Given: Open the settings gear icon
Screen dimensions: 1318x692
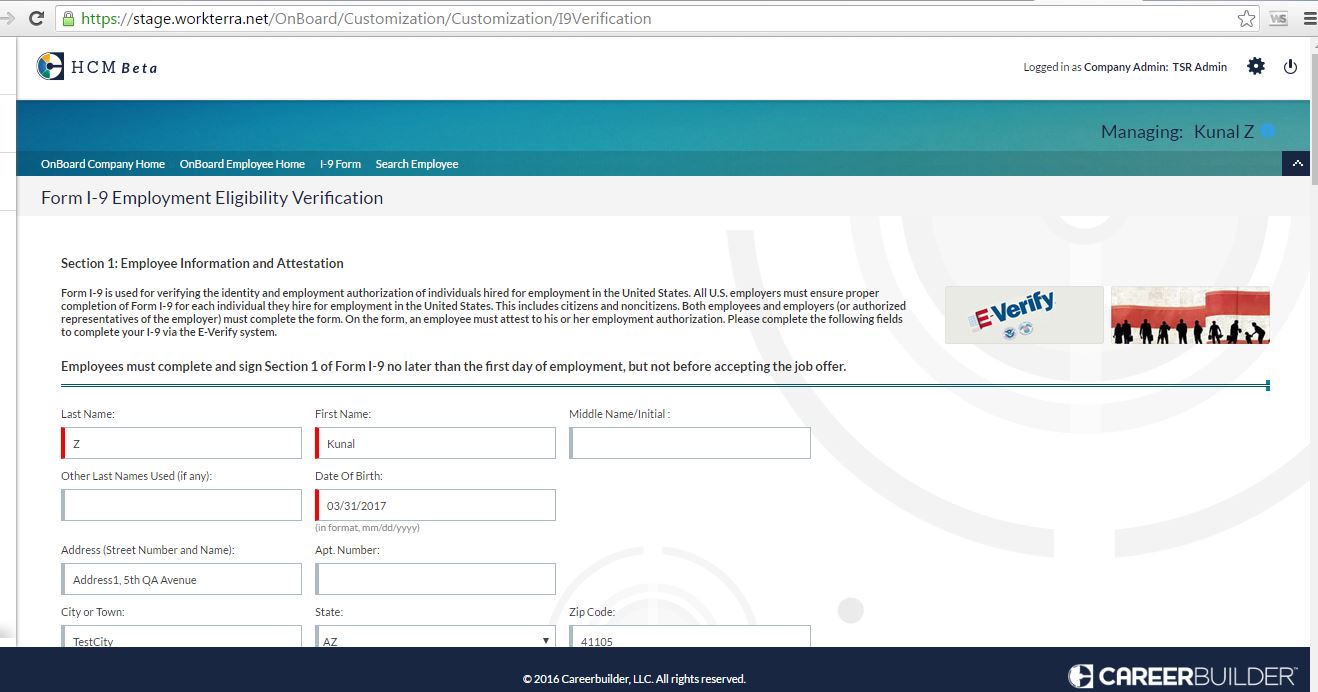Looking at the screenshot, I should [1256, 66].
